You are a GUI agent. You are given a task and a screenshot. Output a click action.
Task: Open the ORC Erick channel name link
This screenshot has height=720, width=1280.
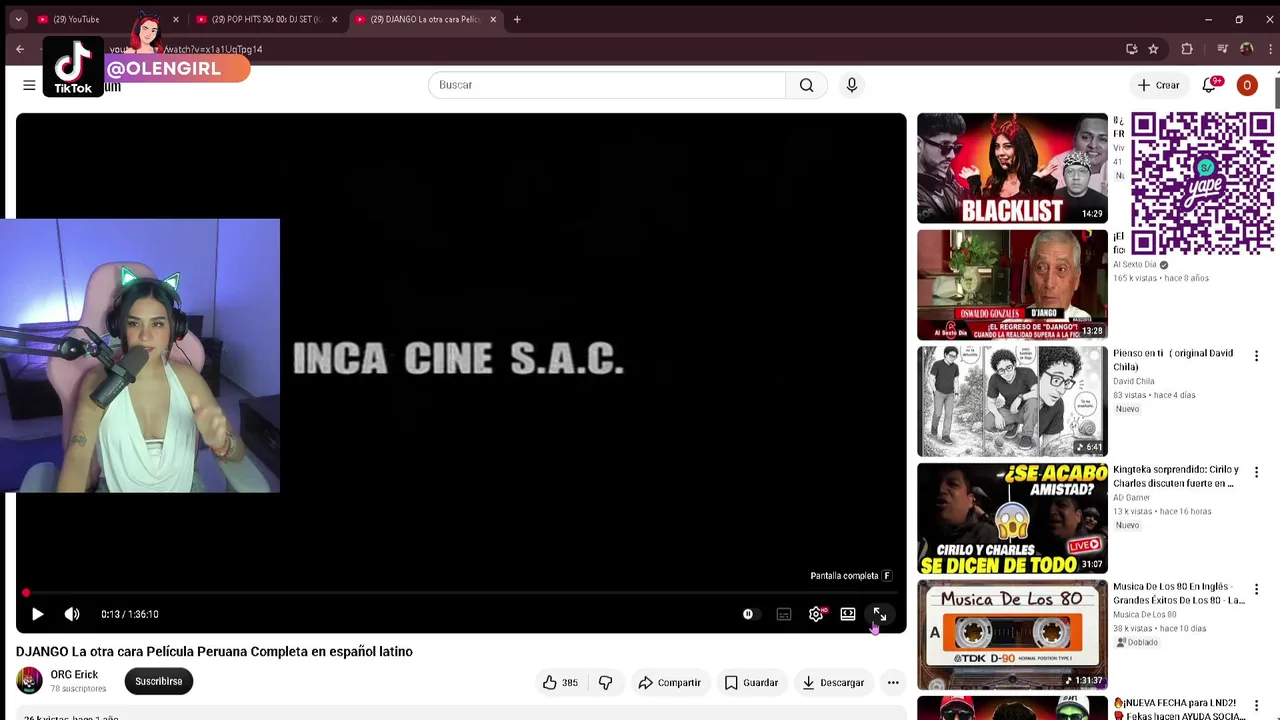click(74, 675)
